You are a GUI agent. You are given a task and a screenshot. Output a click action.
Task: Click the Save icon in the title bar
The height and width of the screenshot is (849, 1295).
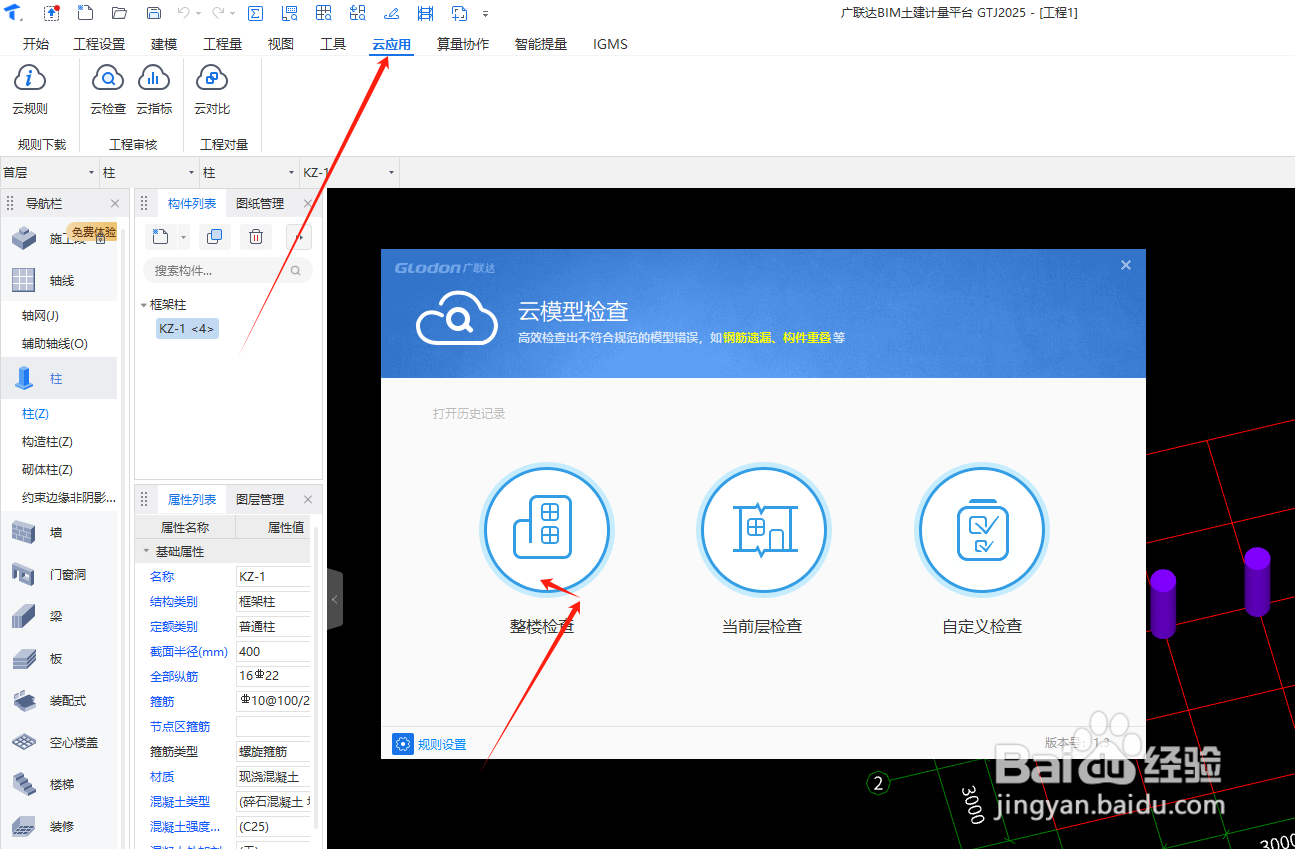154,13
